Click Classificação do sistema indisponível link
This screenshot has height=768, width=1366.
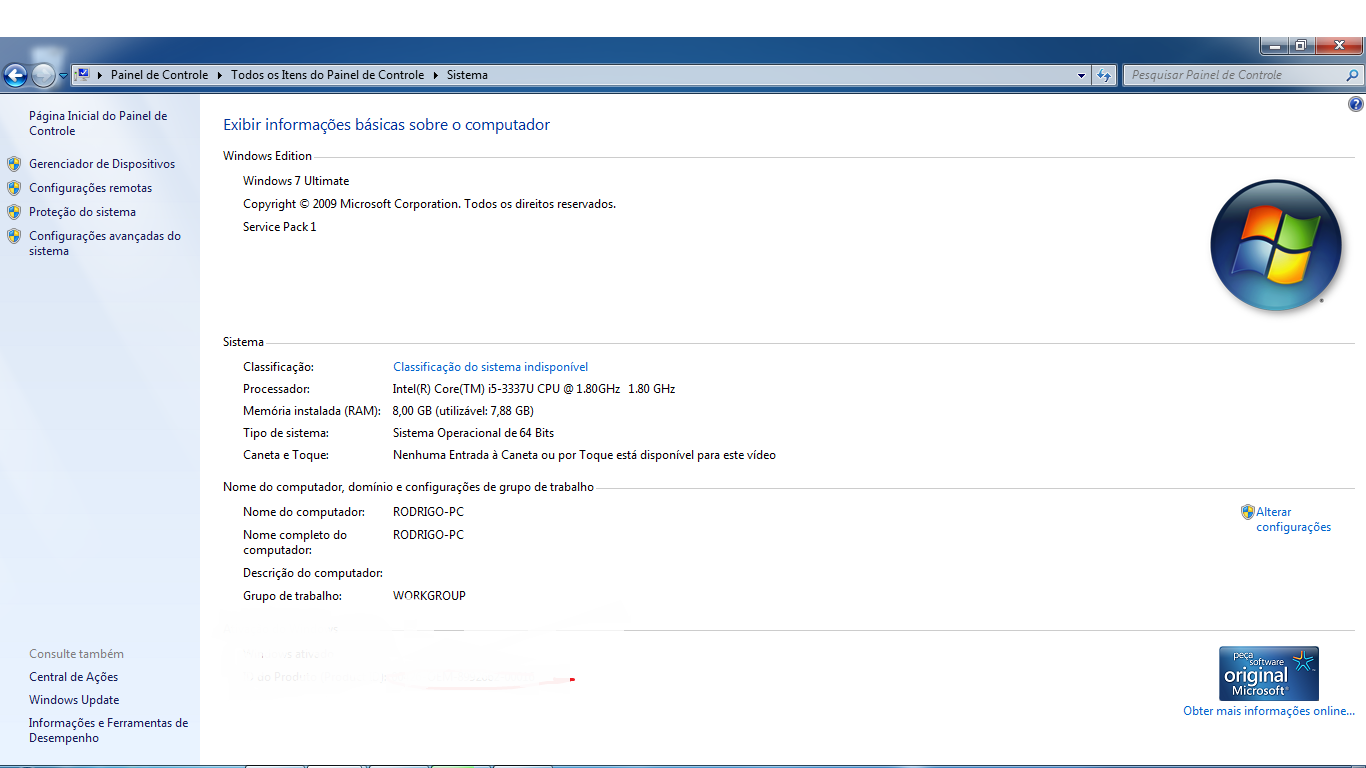490,367
